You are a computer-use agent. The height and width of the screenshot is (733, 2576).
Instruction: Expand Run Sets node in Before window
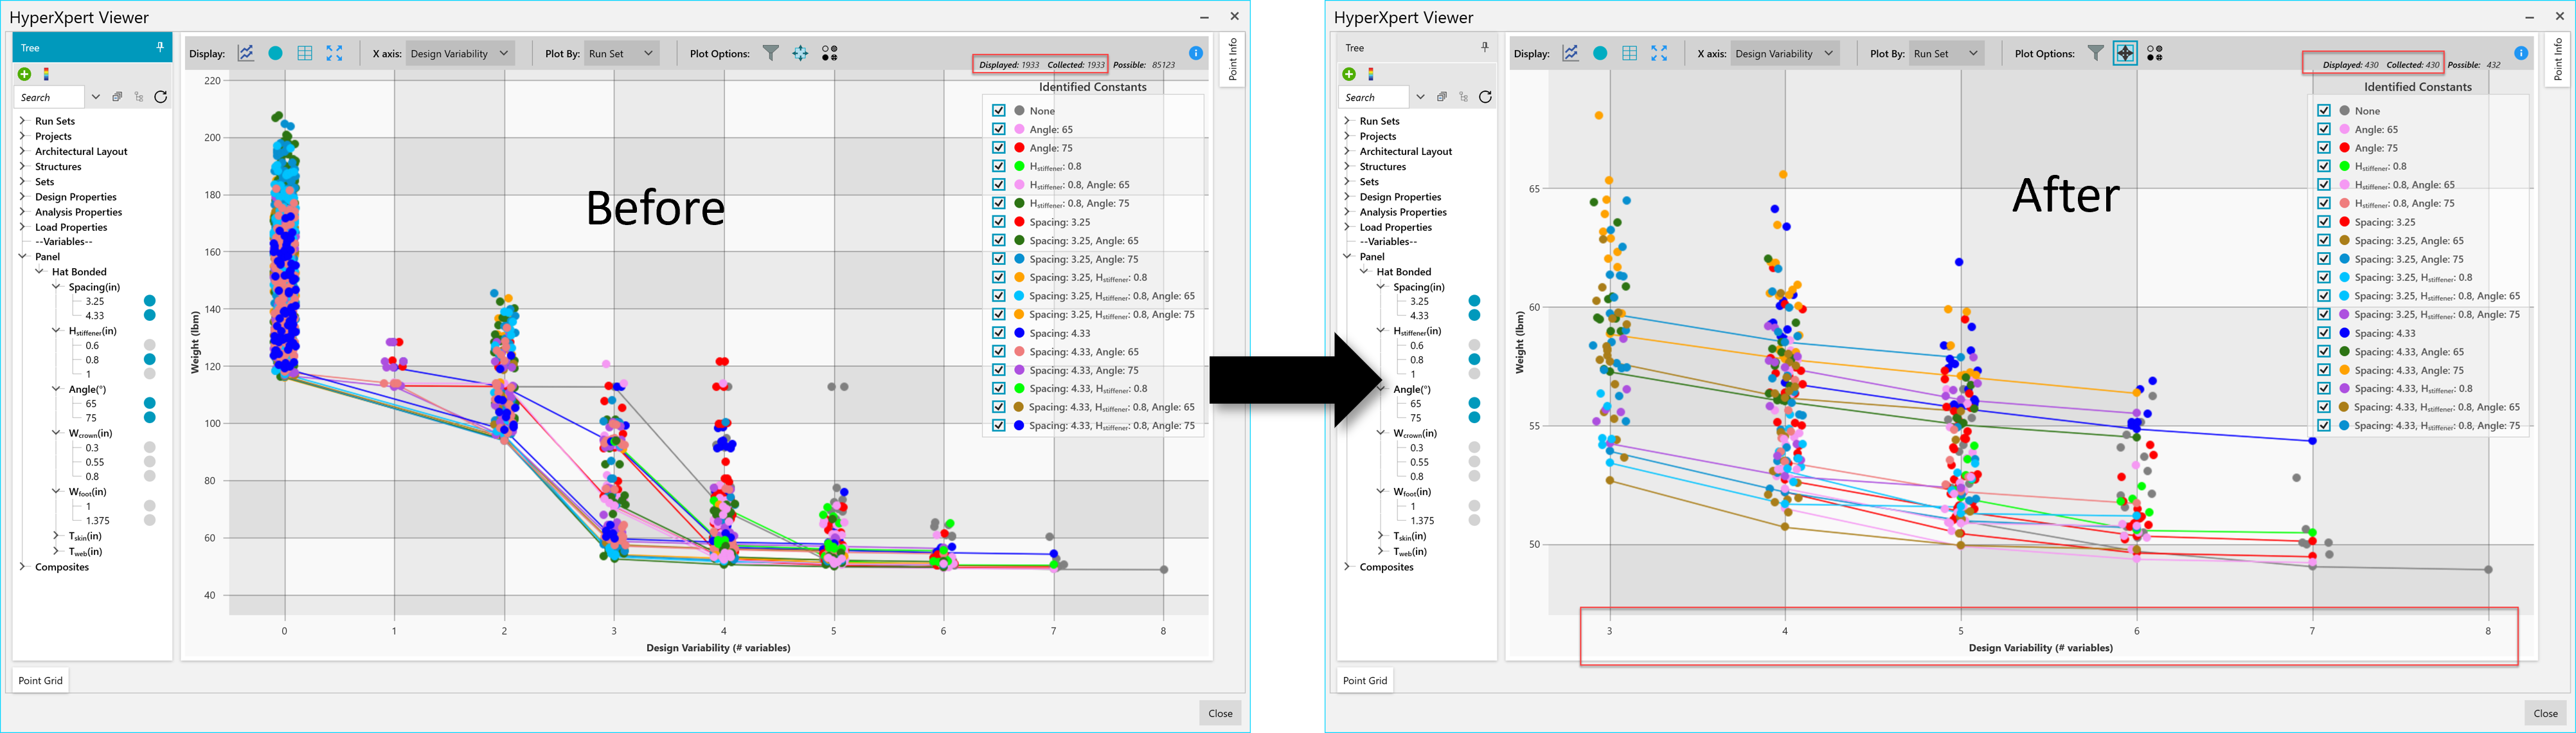[x=22, y=121]
